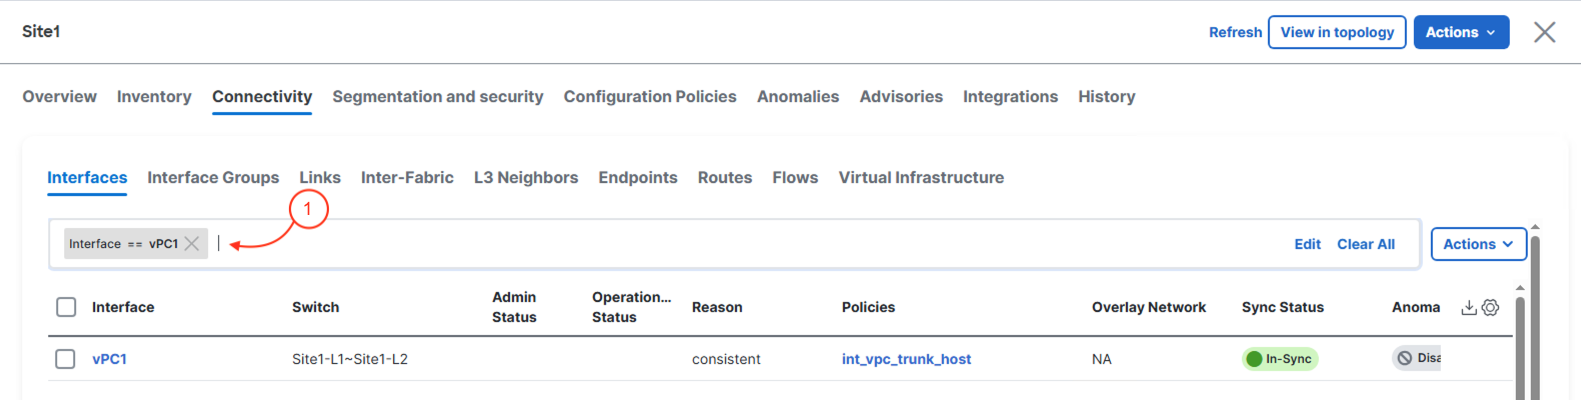
Task: Open the Anomalies tab
Action: pyautogui.click(x=798, y=97)
